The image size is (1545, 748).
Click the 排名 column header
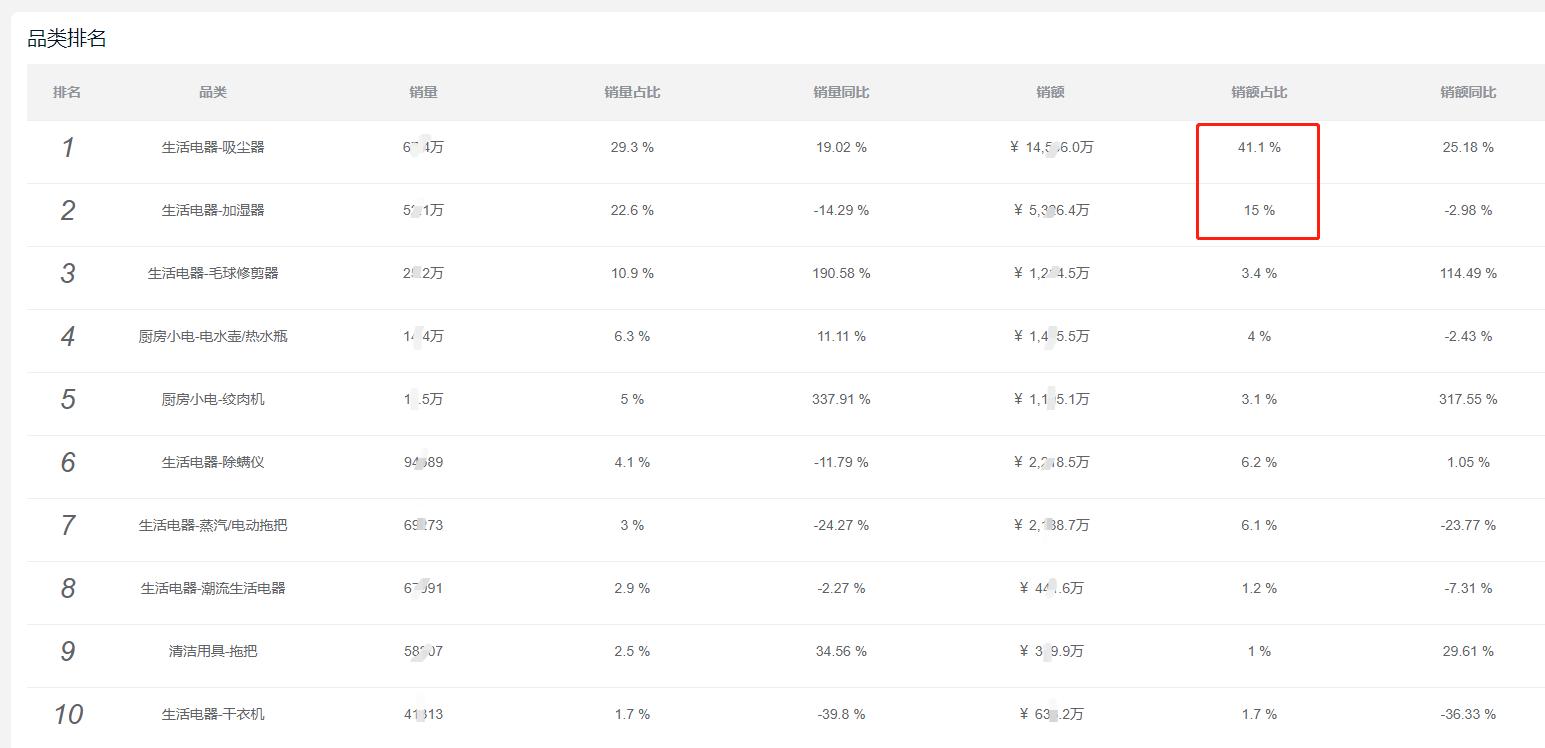click(67, 92)
